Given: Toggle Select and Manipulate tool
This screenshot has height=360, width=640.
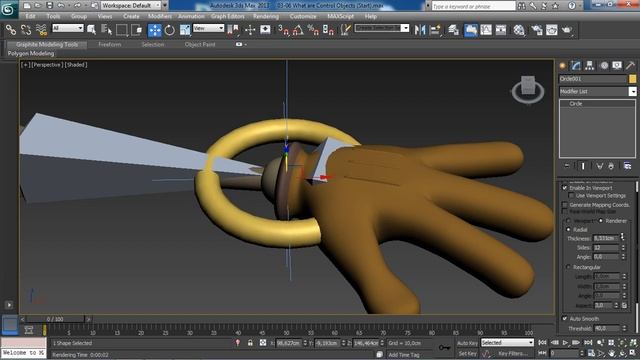Looking at the screenshot, I should coord(250,30).
